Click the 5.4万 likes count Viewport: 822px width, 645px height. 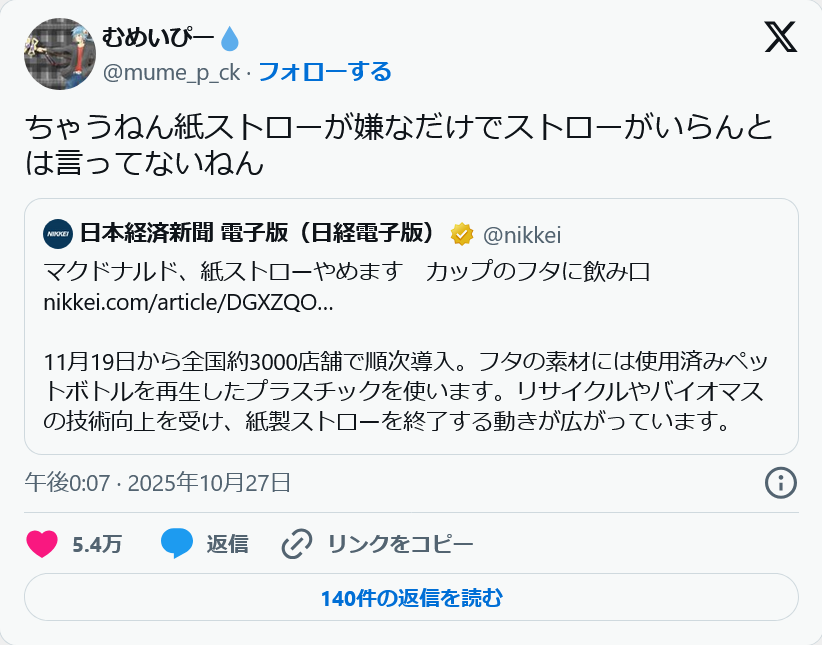(x=97, y=544)
